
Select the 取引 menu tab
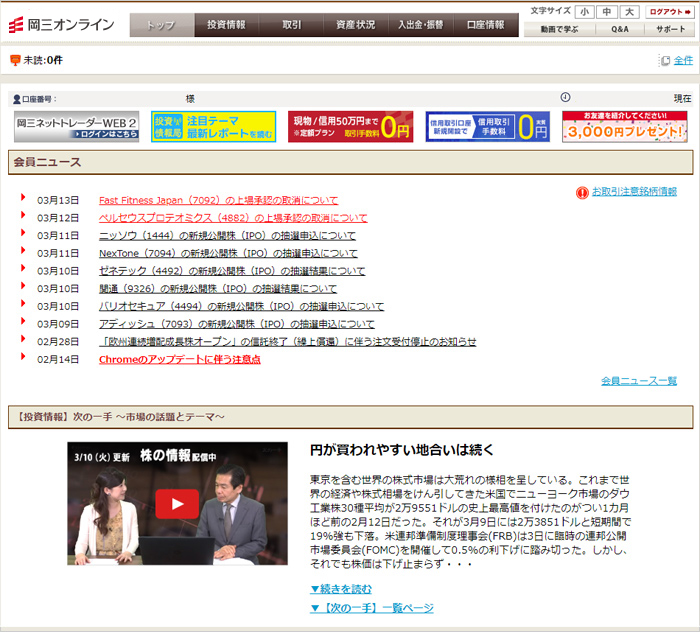coord(292,25)
